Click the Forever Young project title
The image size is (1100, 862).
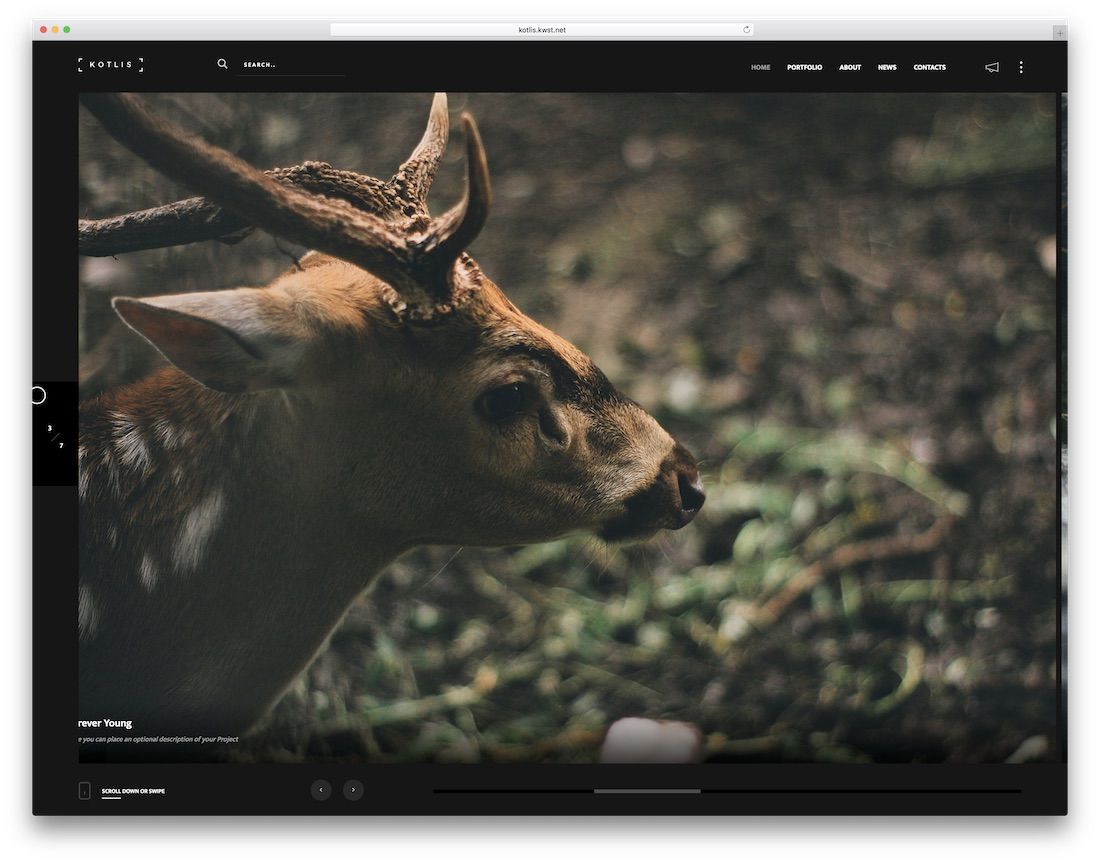click(x=105, y=723)
